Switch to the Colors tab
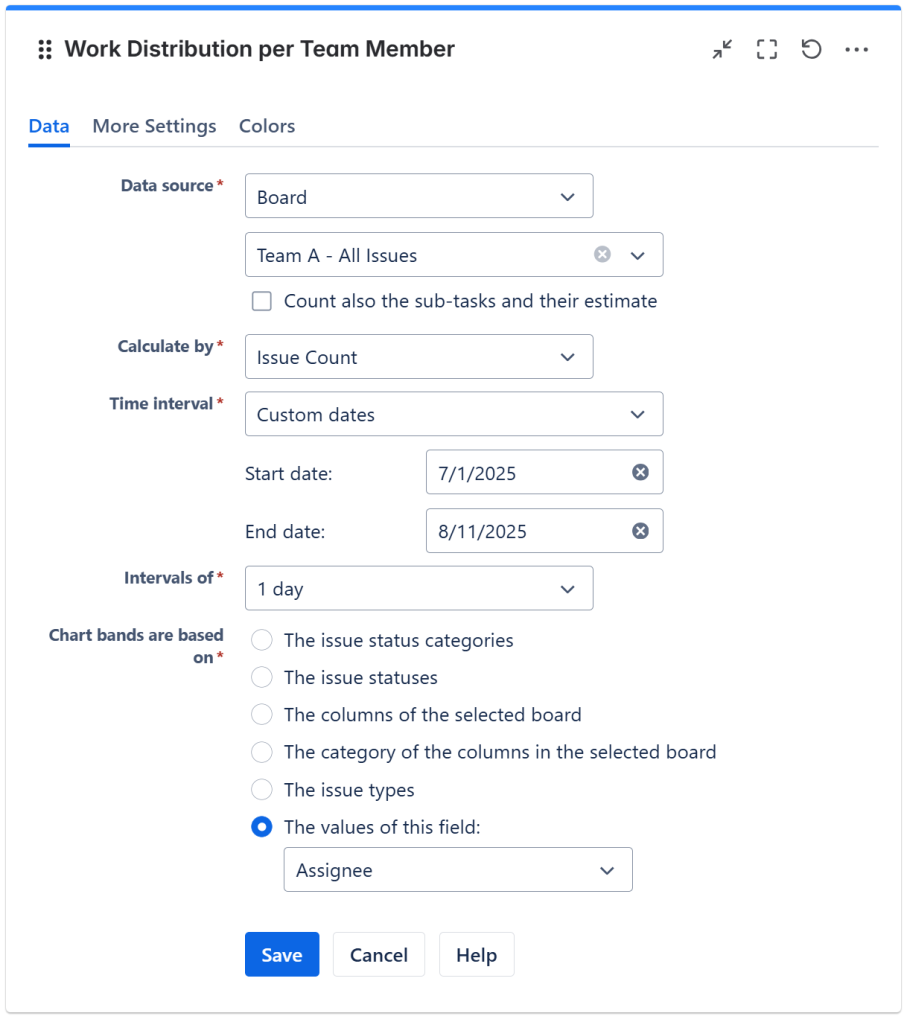 click(266, 126)
